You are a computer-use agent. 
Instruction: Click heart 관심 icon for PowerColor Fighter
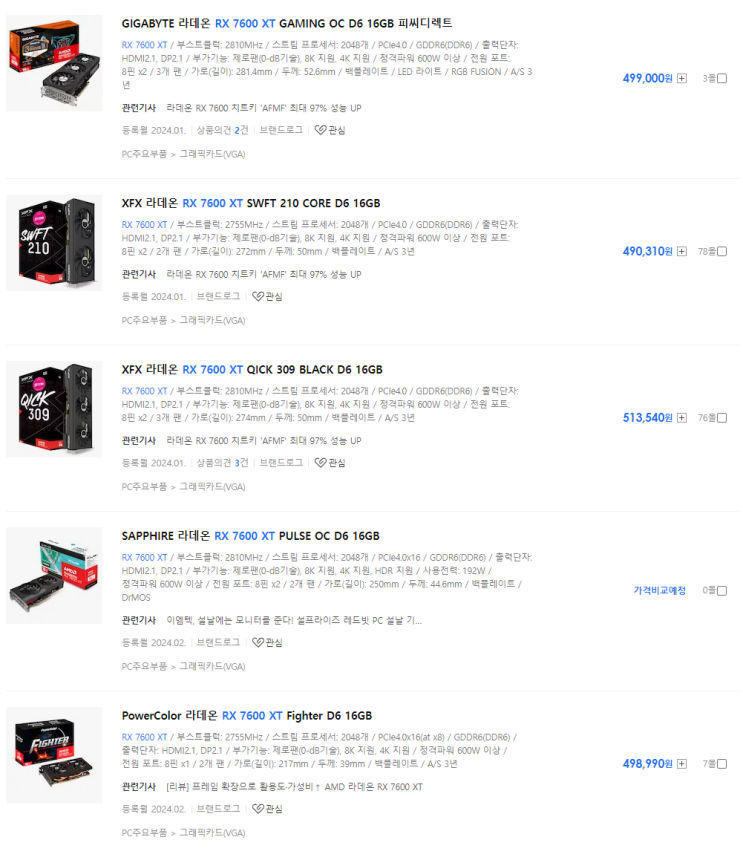(258, 808)
